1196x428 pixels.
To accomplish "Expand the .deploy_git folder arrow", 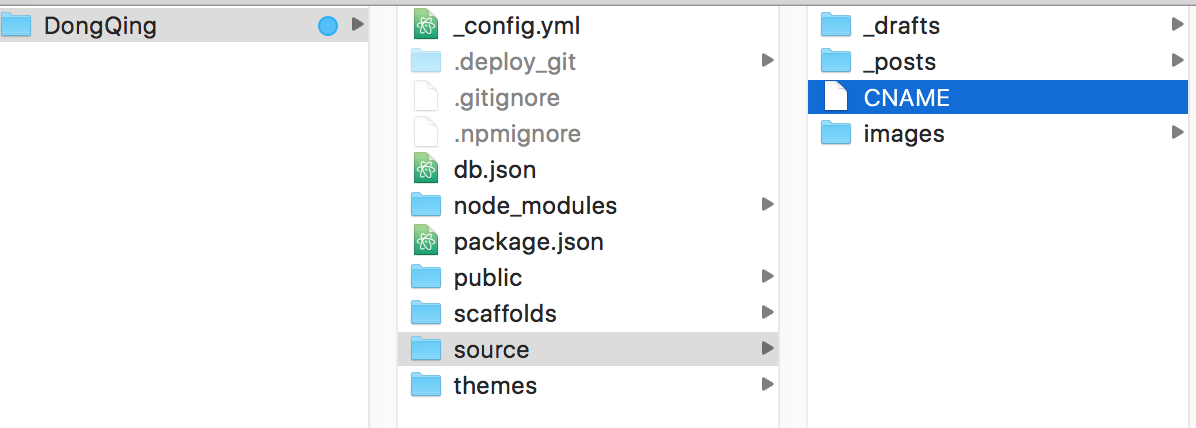I will click(x=767, y=62).
